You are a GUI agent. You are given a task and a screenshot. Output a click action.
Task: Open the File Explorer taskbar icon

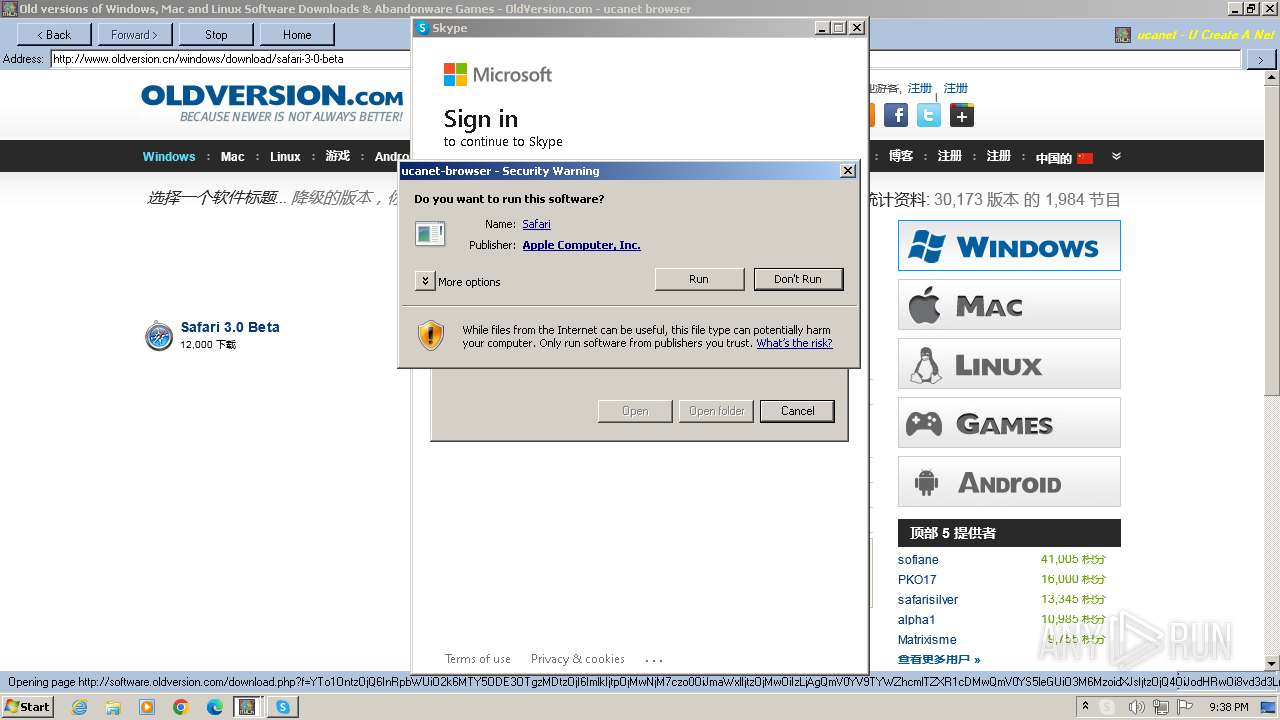point(113,707)
